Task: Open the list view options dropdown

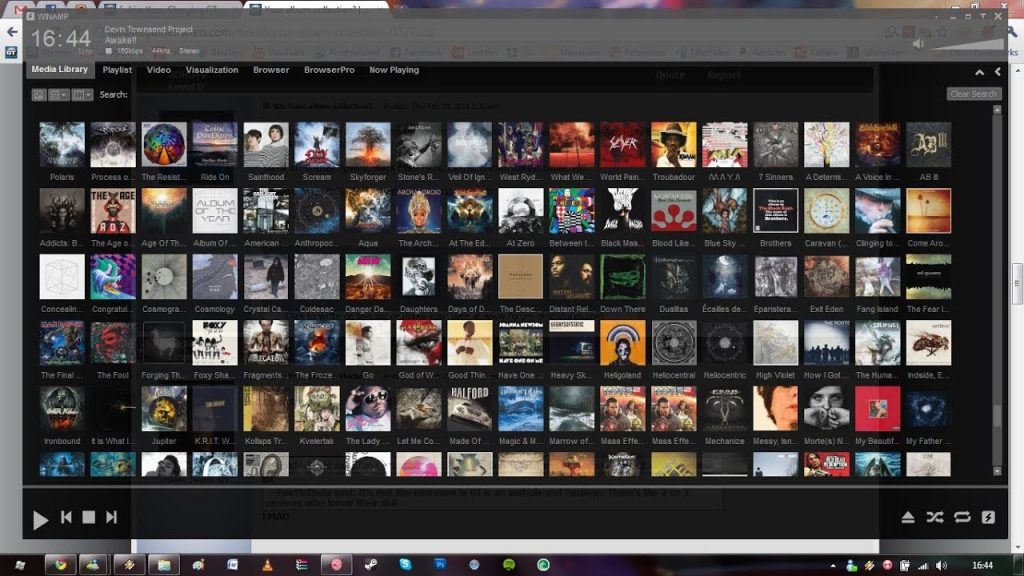Action: tap(60, 95)
